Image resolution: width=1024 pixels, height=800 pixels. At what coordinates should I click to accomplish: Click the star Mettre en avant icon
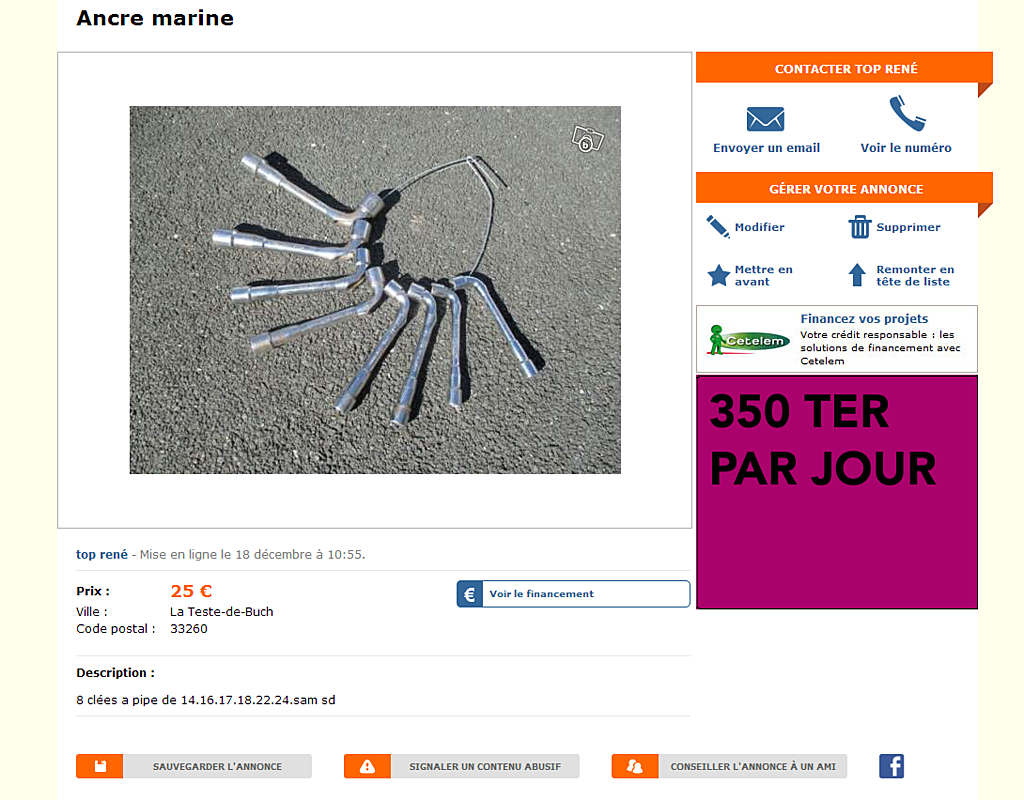click(718, 275)
